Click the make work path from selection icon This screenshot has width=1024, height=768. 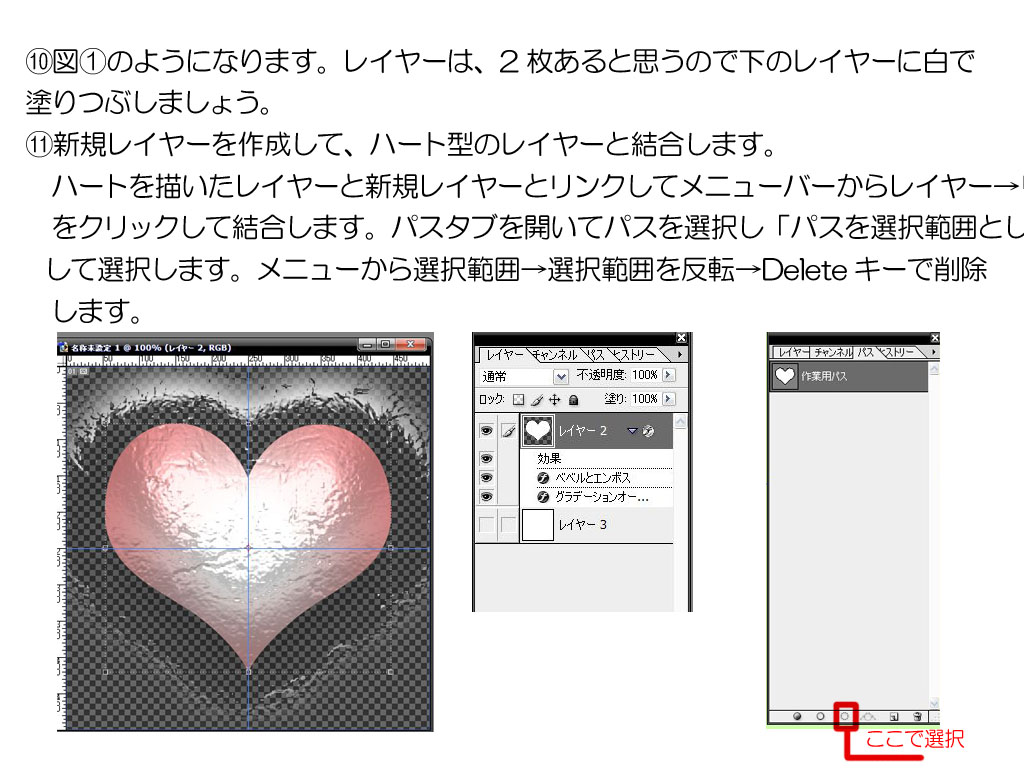point(869,716)
